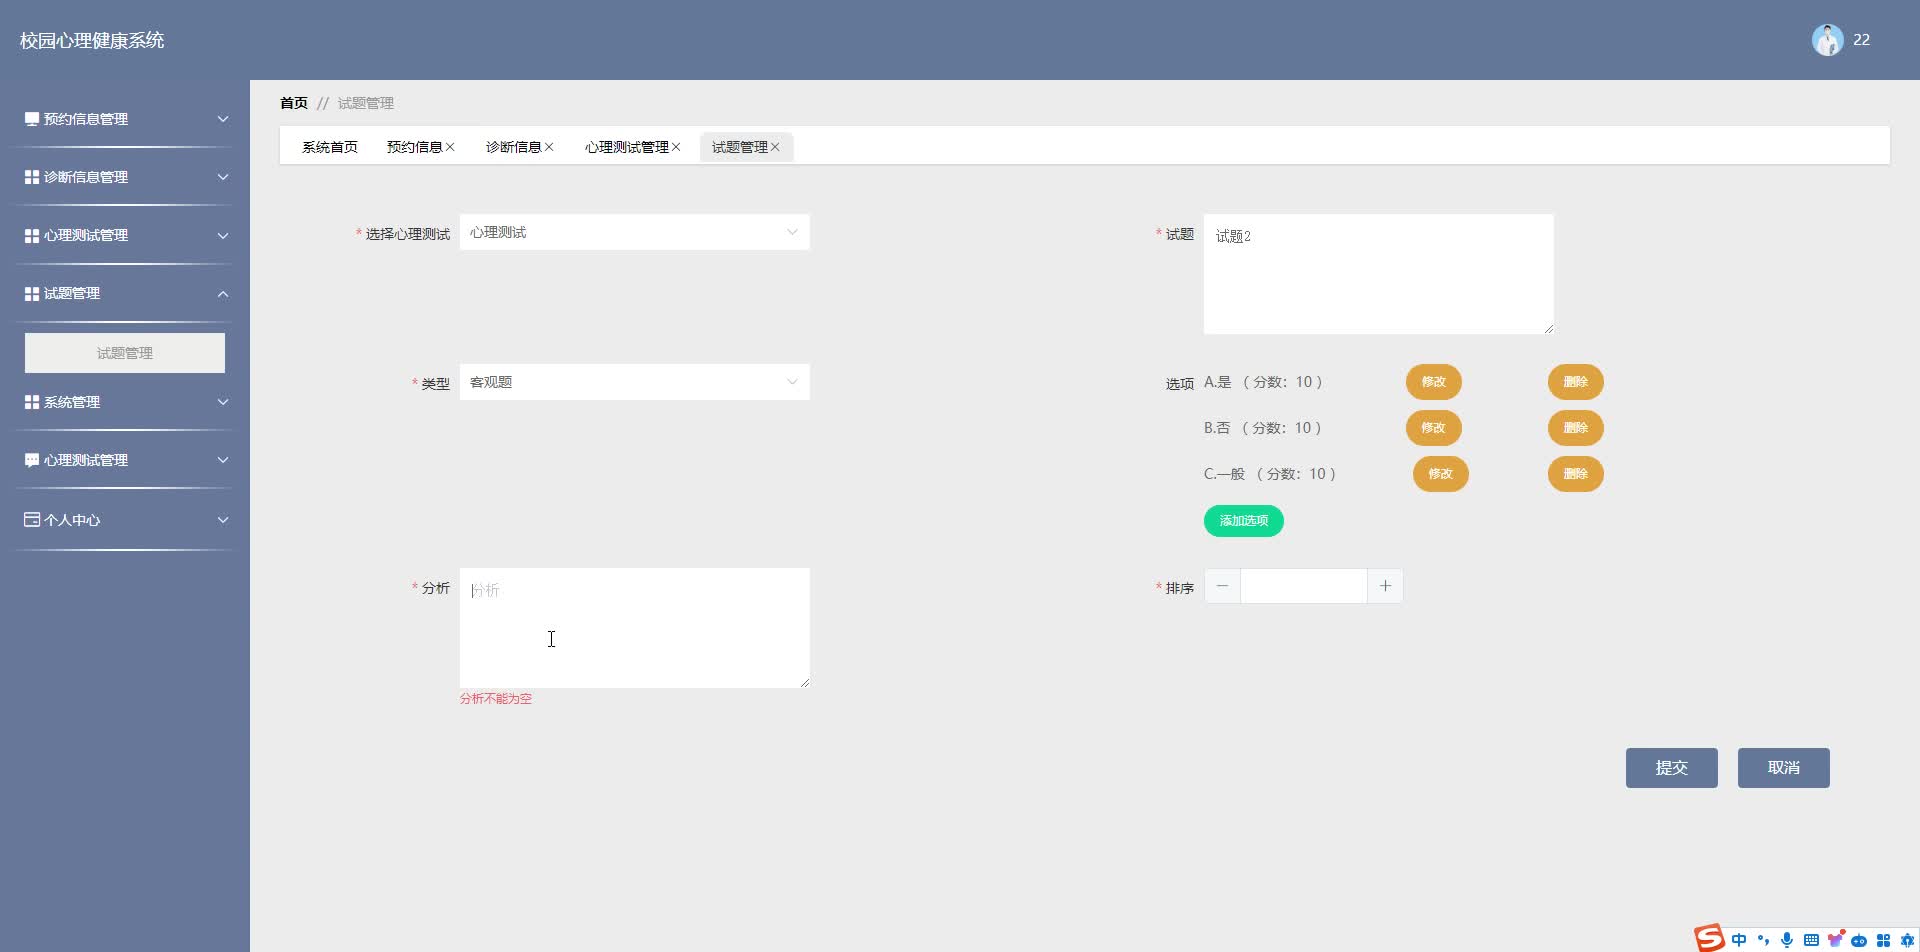This screenshot has height=952, width=1920.
Task: Click the 试题 textarea containing 试题2
Action: pos(1378,274)
